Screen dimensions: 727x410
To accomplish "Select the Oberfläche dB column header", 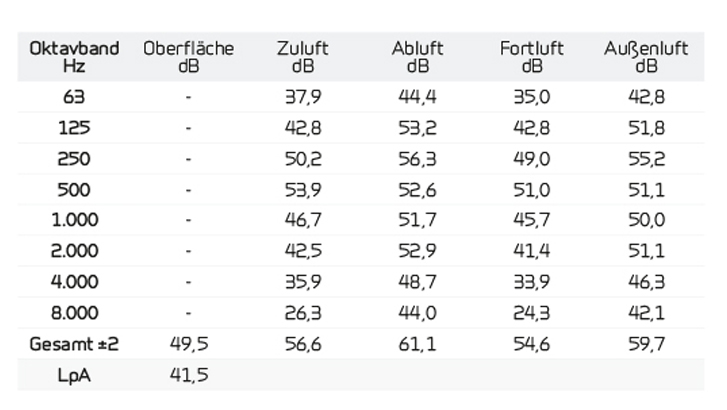I will [188, 57].
